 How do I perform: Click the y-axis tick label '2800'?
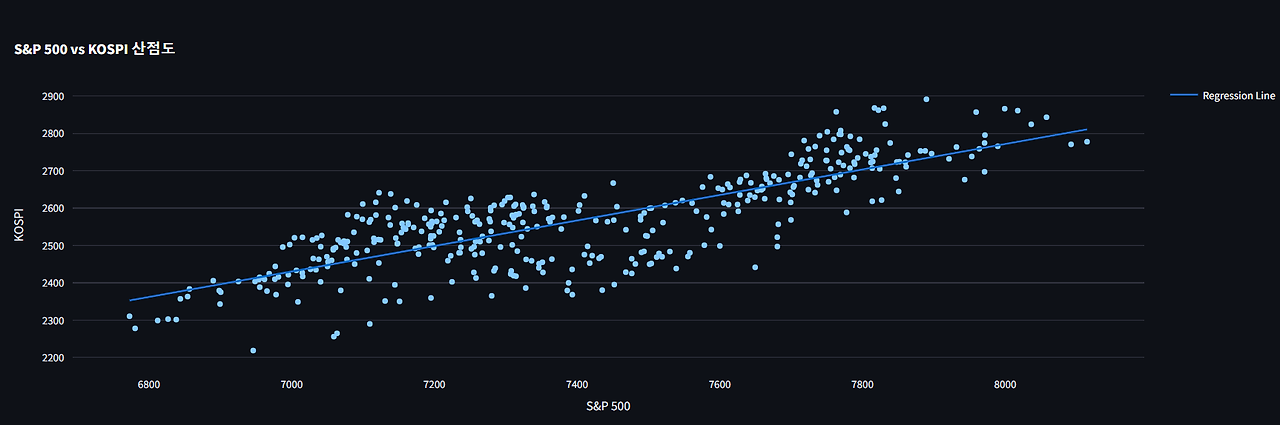(53, 133)
